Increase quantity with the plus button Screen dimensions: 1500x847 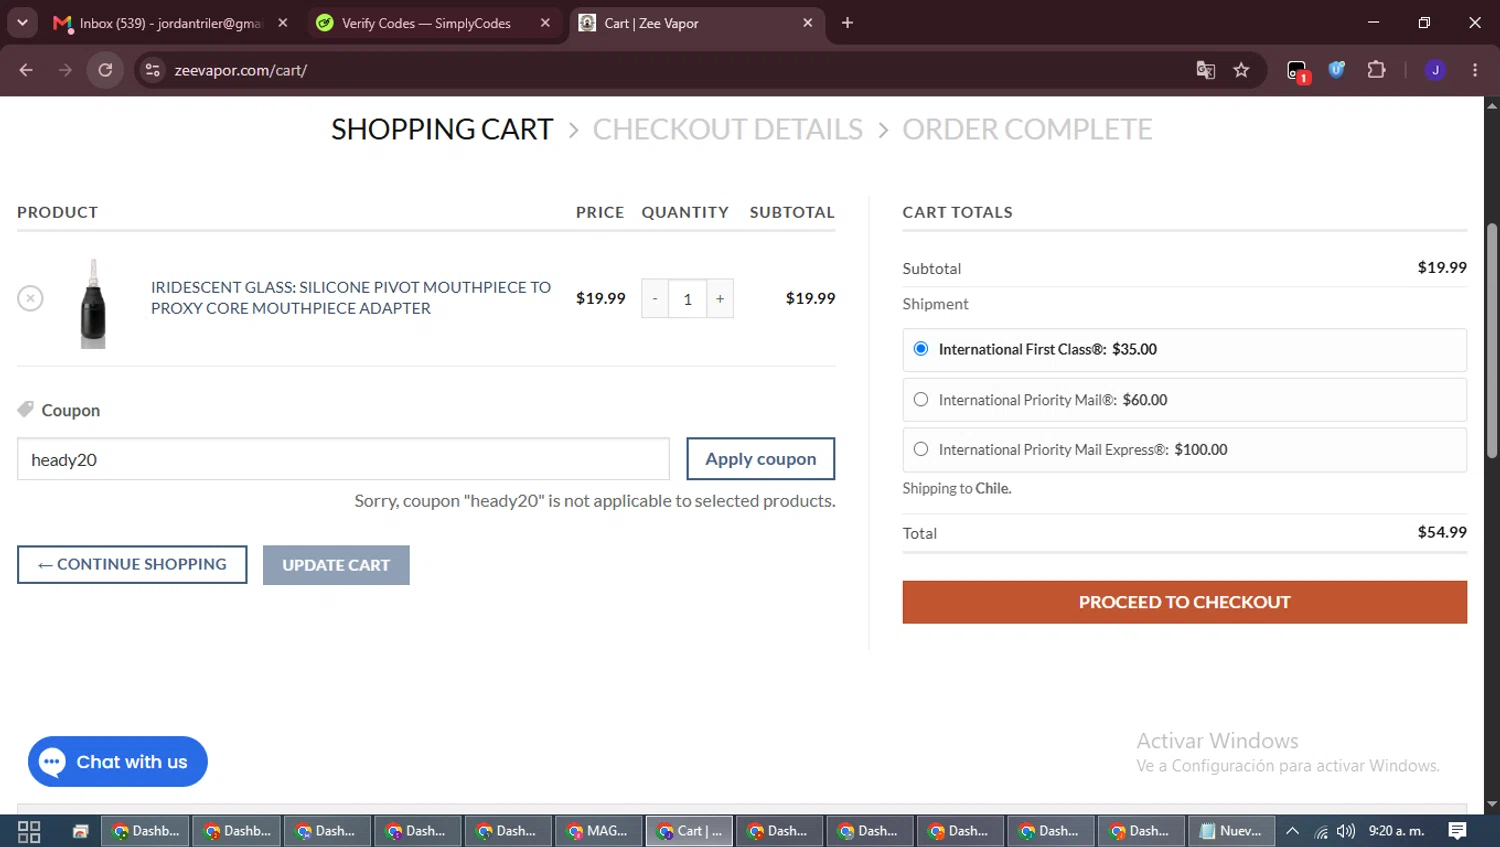(x=720, y=299)
